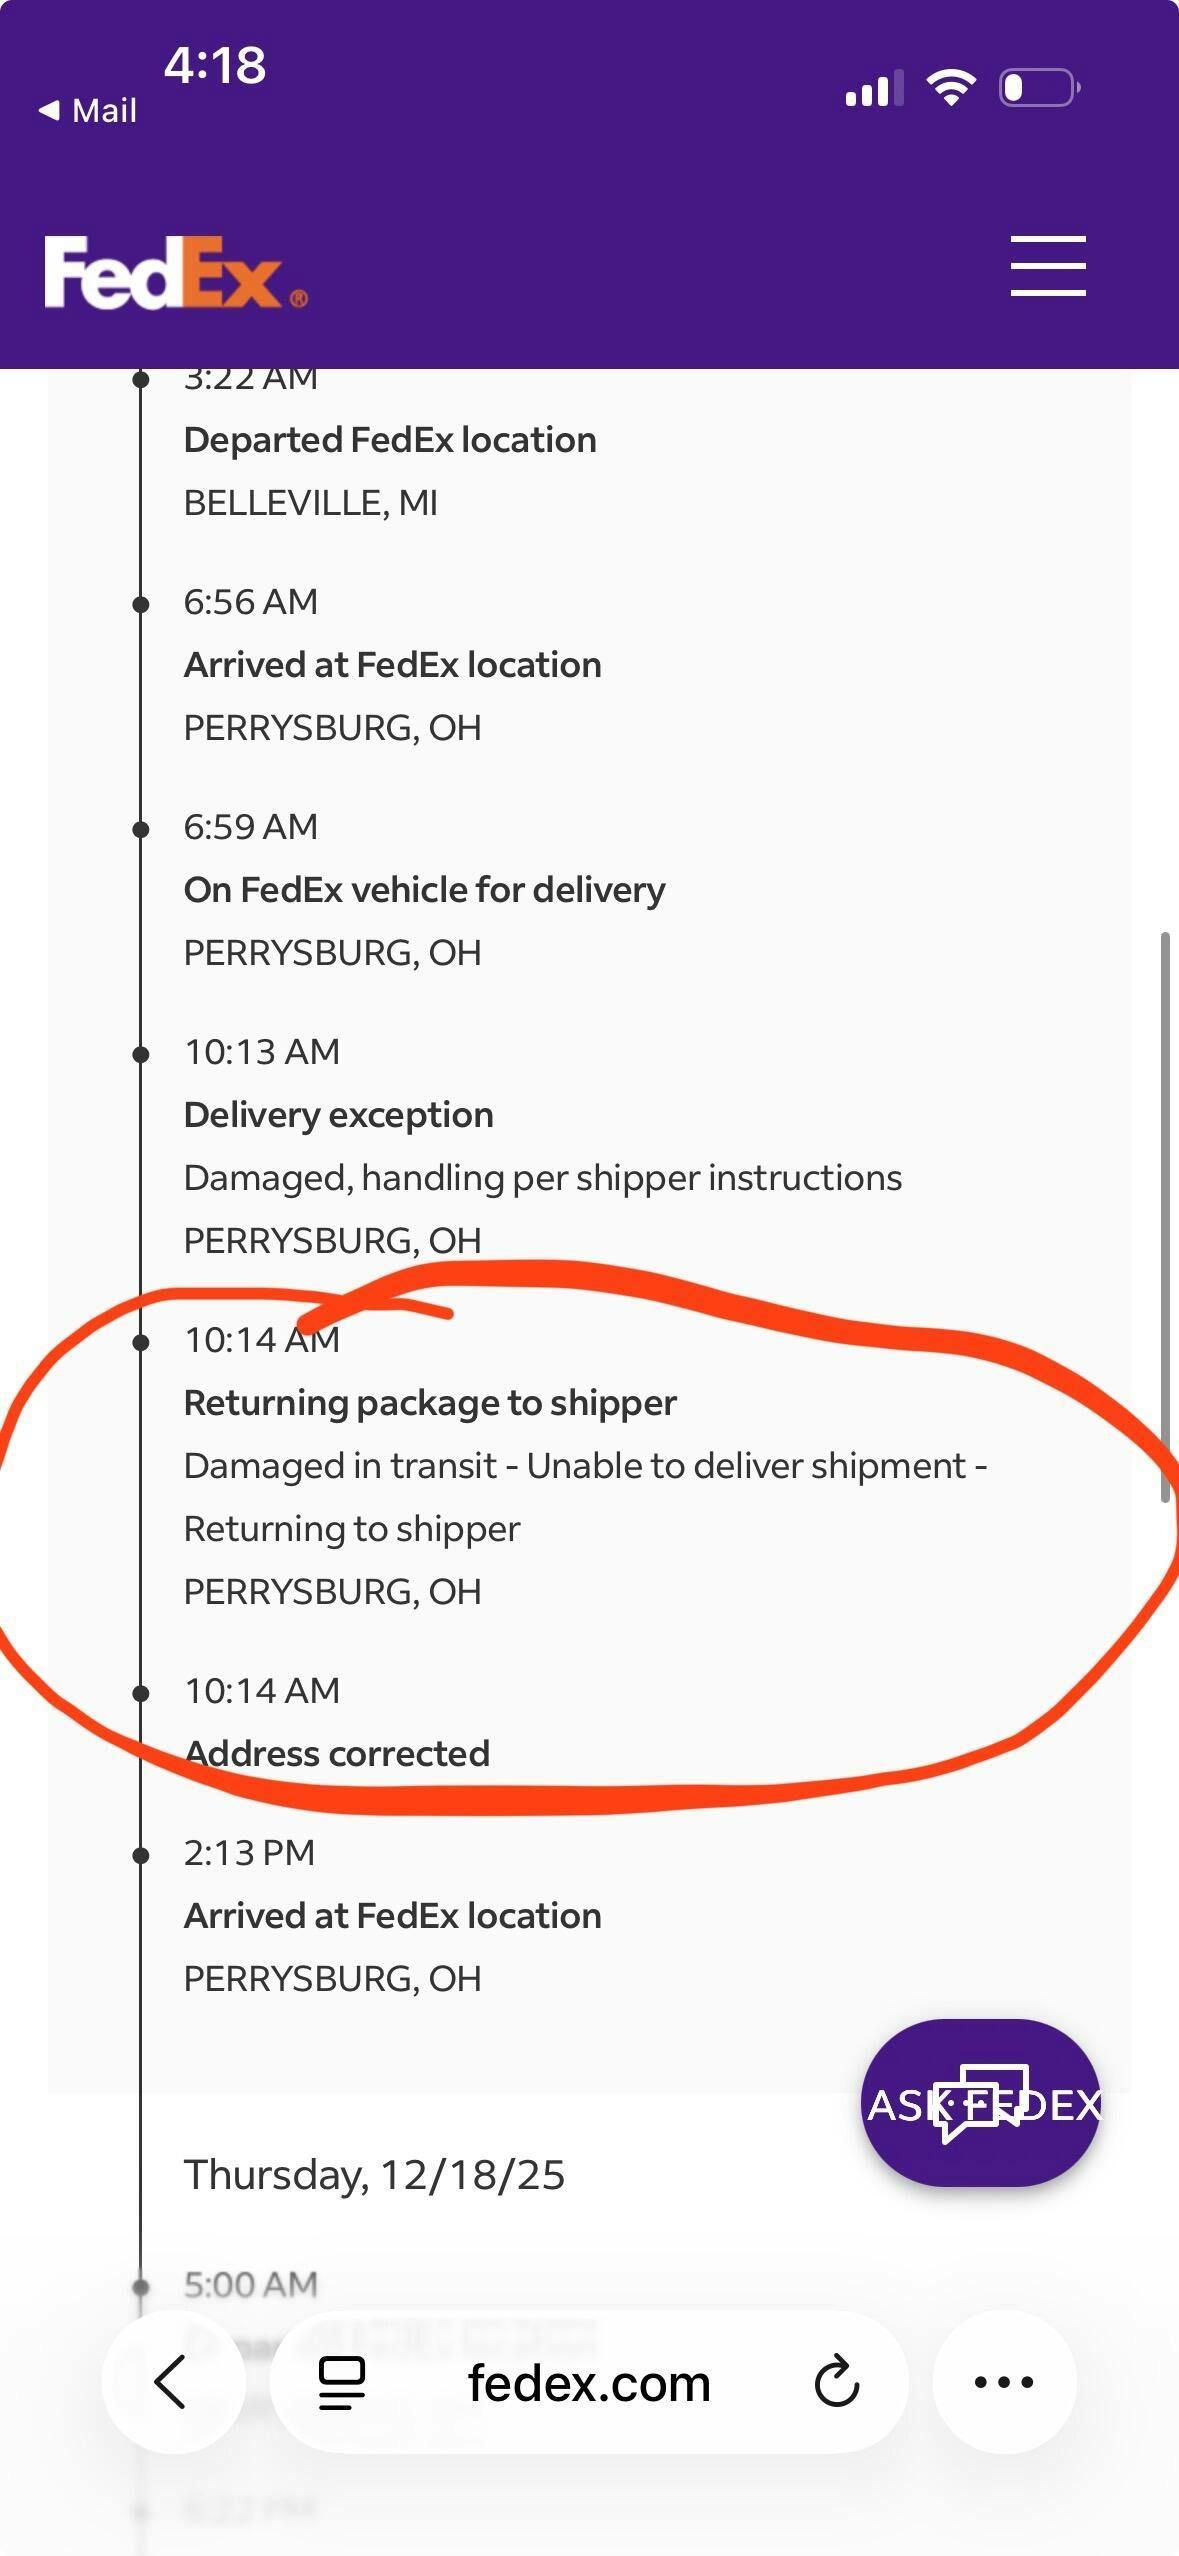Screen dimensions: 1179x2556
Task: Tap Departed FedEx location BELLEVILLE entry
Action: tap(390, 441)
